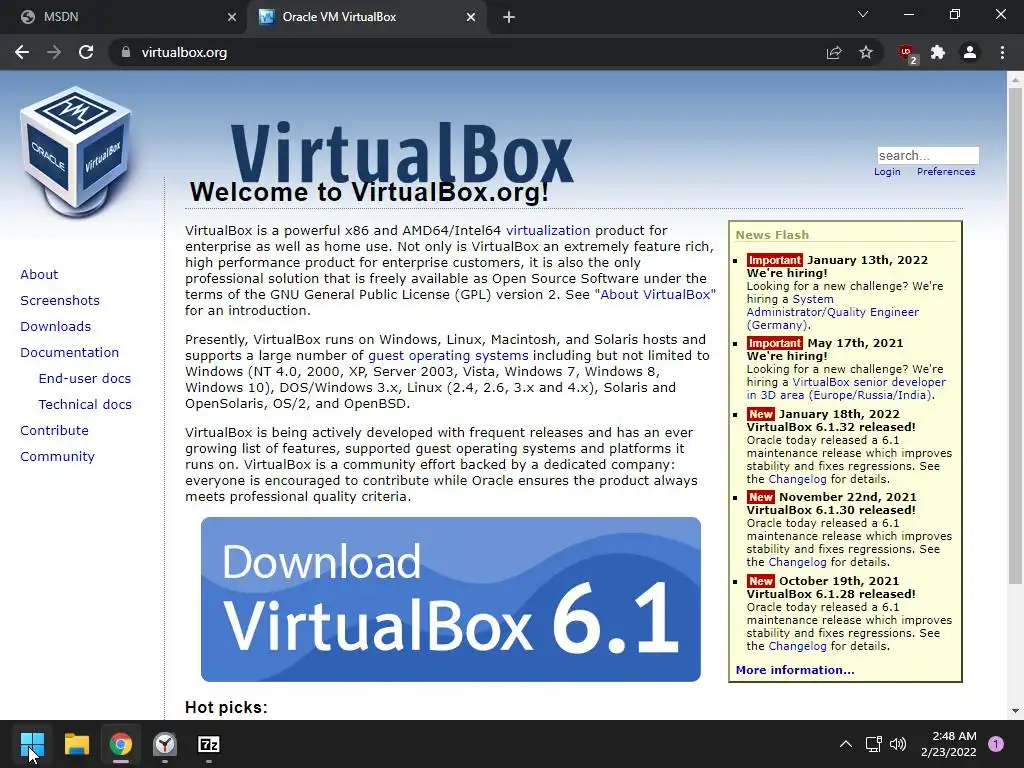The height and width of the screenshot is (768, 1024).
Task: Open Changelog link for 6.1.30 release
Action: click(797, 562)
